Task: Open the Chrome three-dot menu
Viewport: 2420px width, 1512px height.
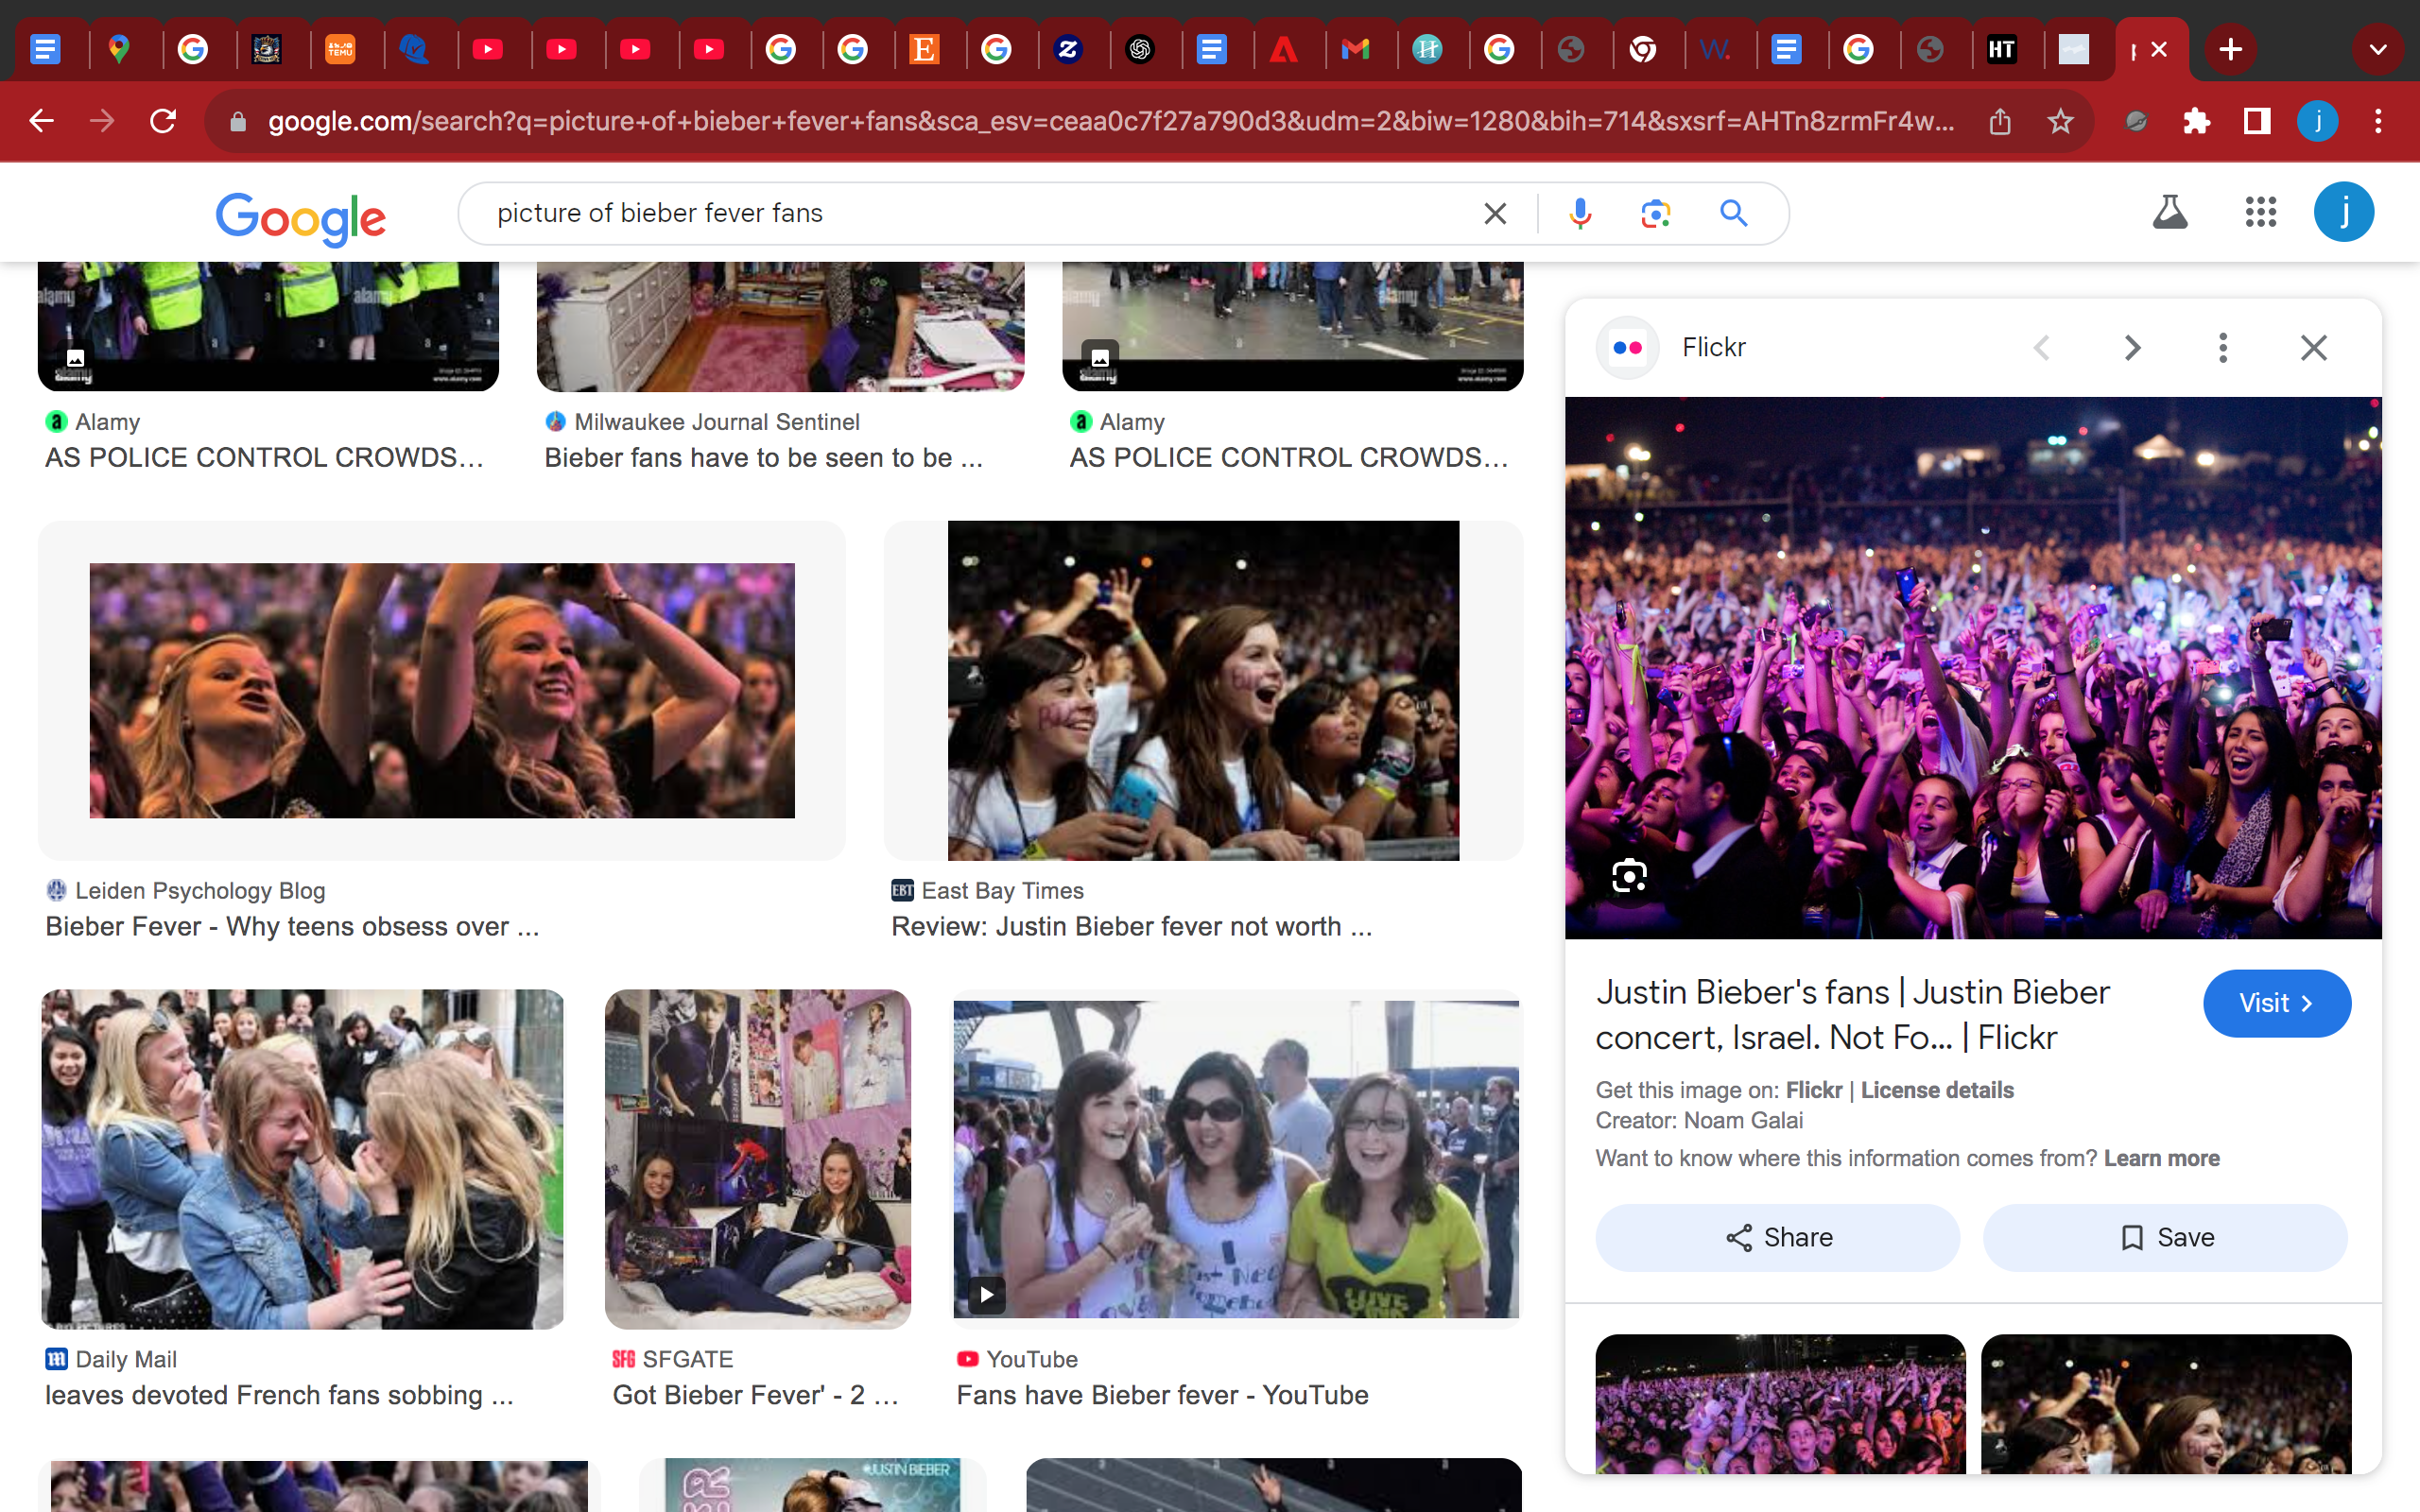Action: point(2378,121)
